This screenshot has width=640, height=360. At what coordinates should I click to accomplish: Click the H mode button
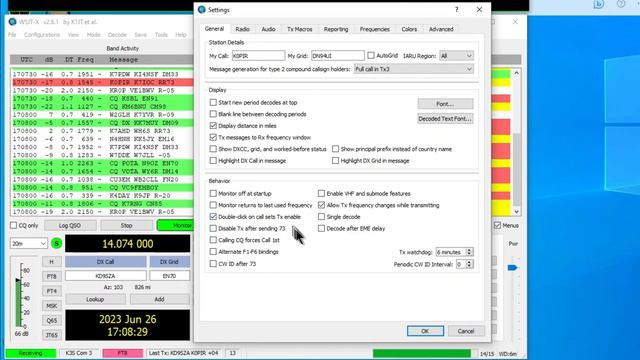[x=51, y=262]
